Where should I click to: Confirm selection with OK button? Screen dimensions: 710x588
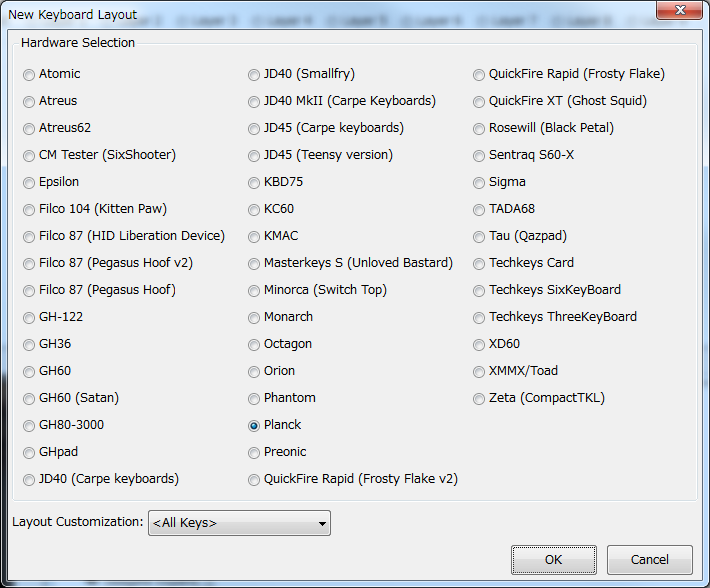(x=554, y=560)
